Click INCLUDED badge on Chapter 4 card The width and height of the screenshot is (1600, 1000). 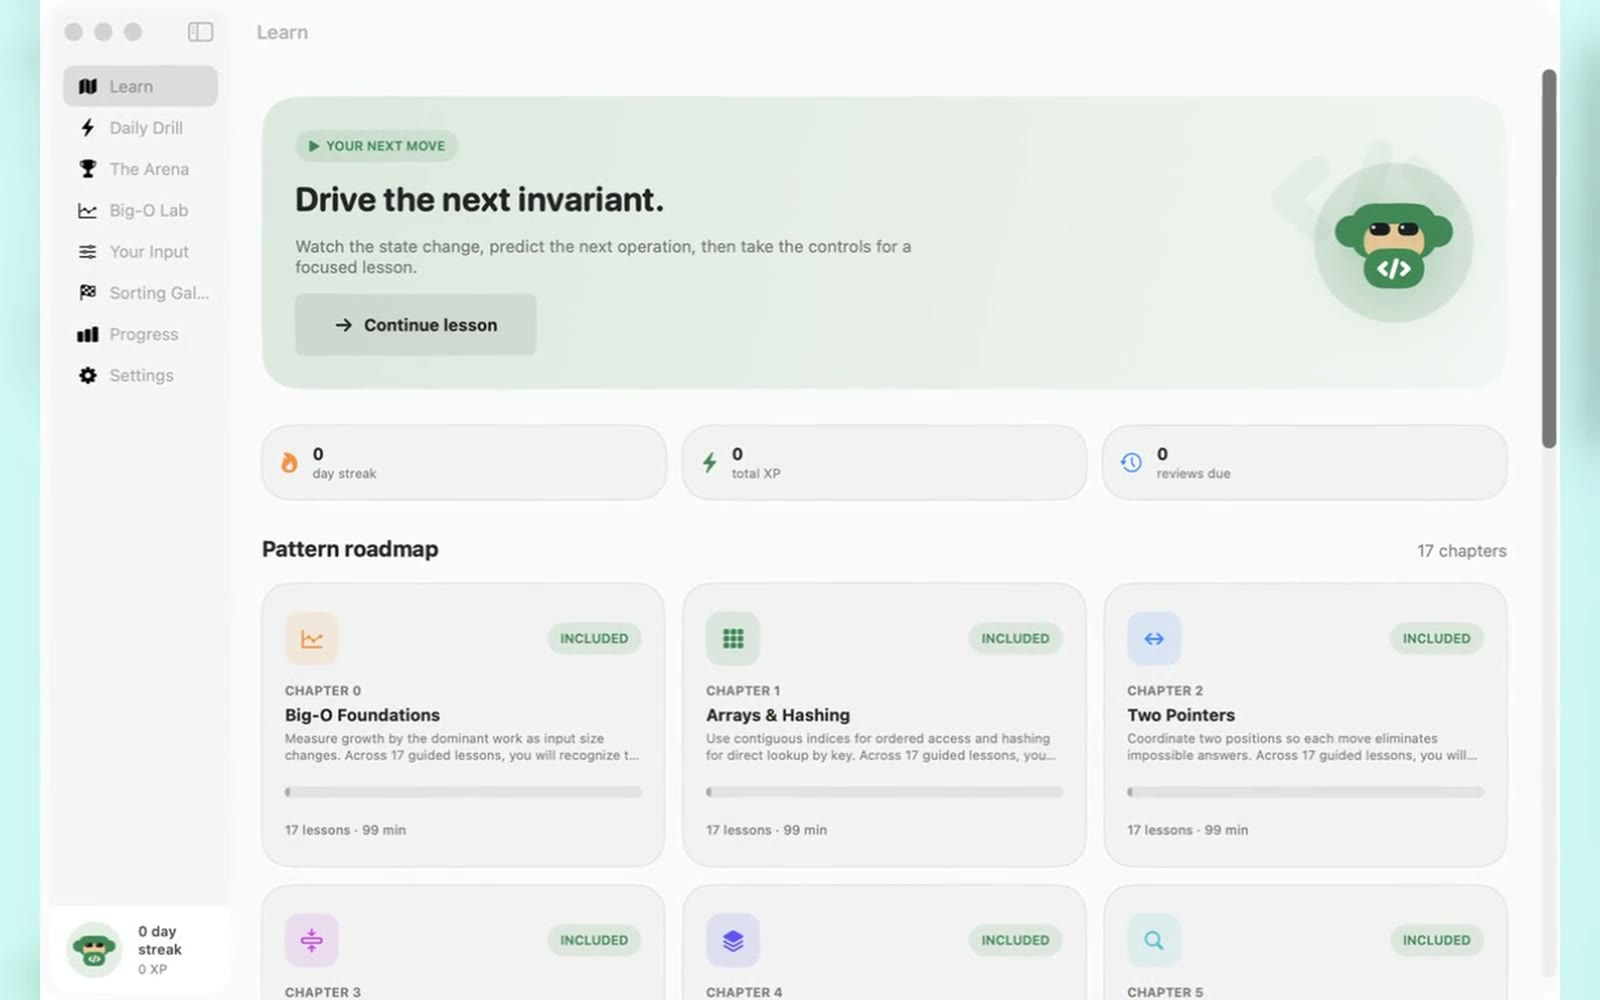1015,940
